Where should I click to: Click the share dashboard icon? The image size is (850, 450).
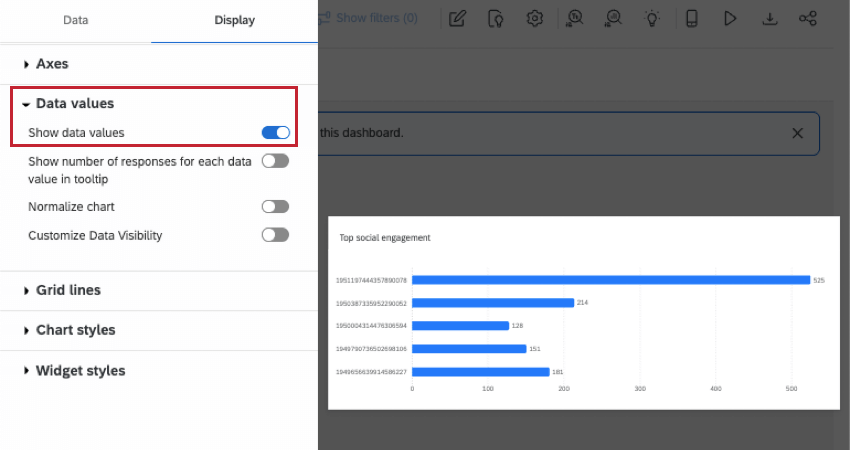point(808,18)
